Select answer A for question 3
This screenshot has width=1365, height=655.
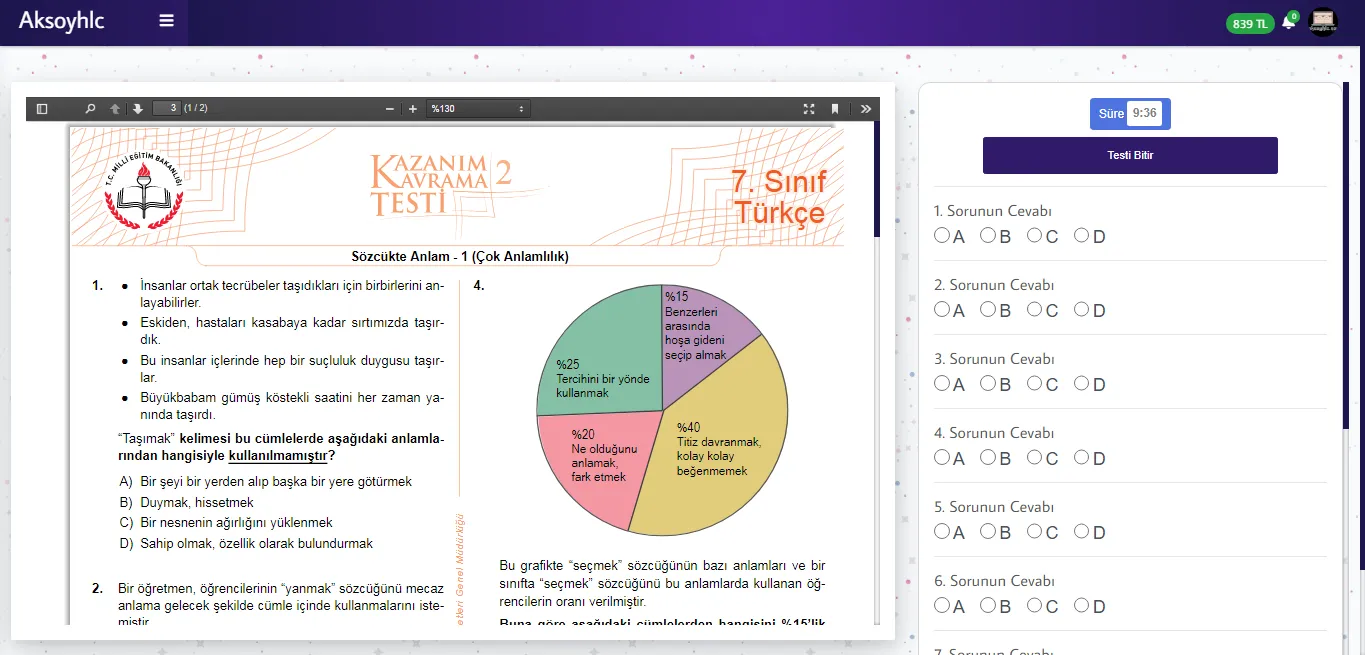(941, 383)
